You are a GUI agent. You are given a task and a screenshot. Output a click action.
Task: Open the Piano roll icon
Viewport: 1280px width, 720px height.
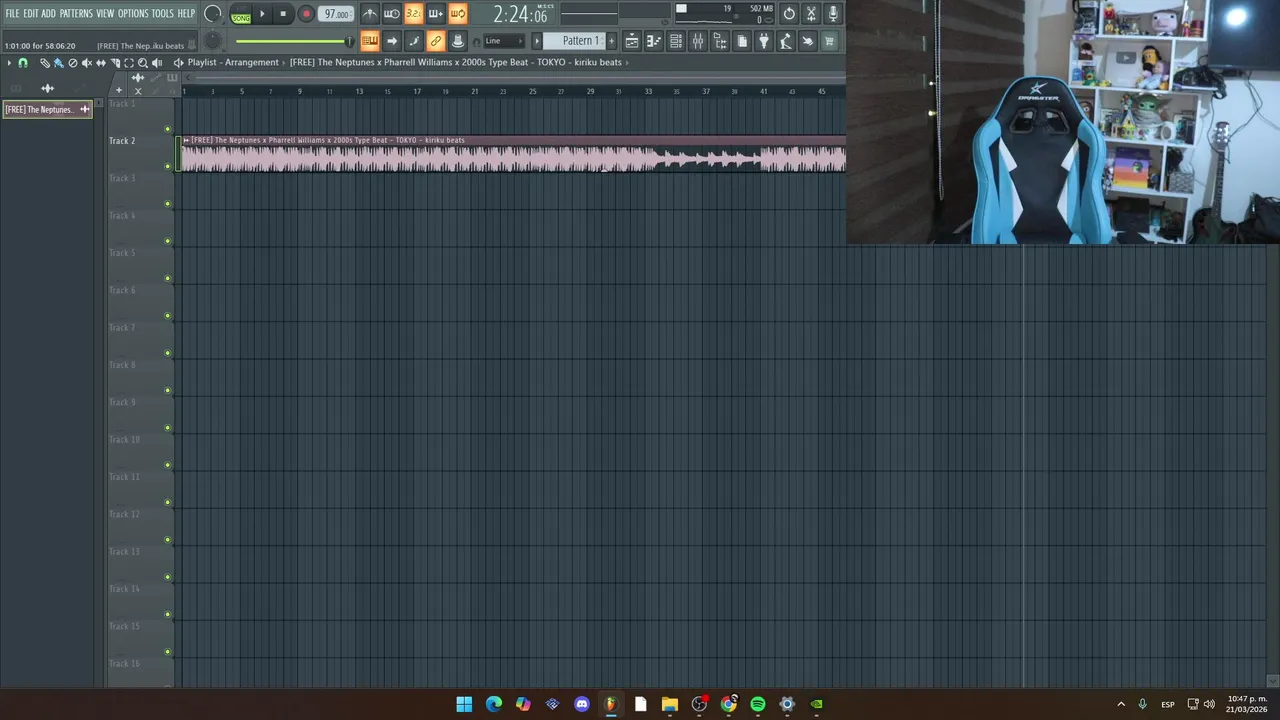click(x=654, y=41)
